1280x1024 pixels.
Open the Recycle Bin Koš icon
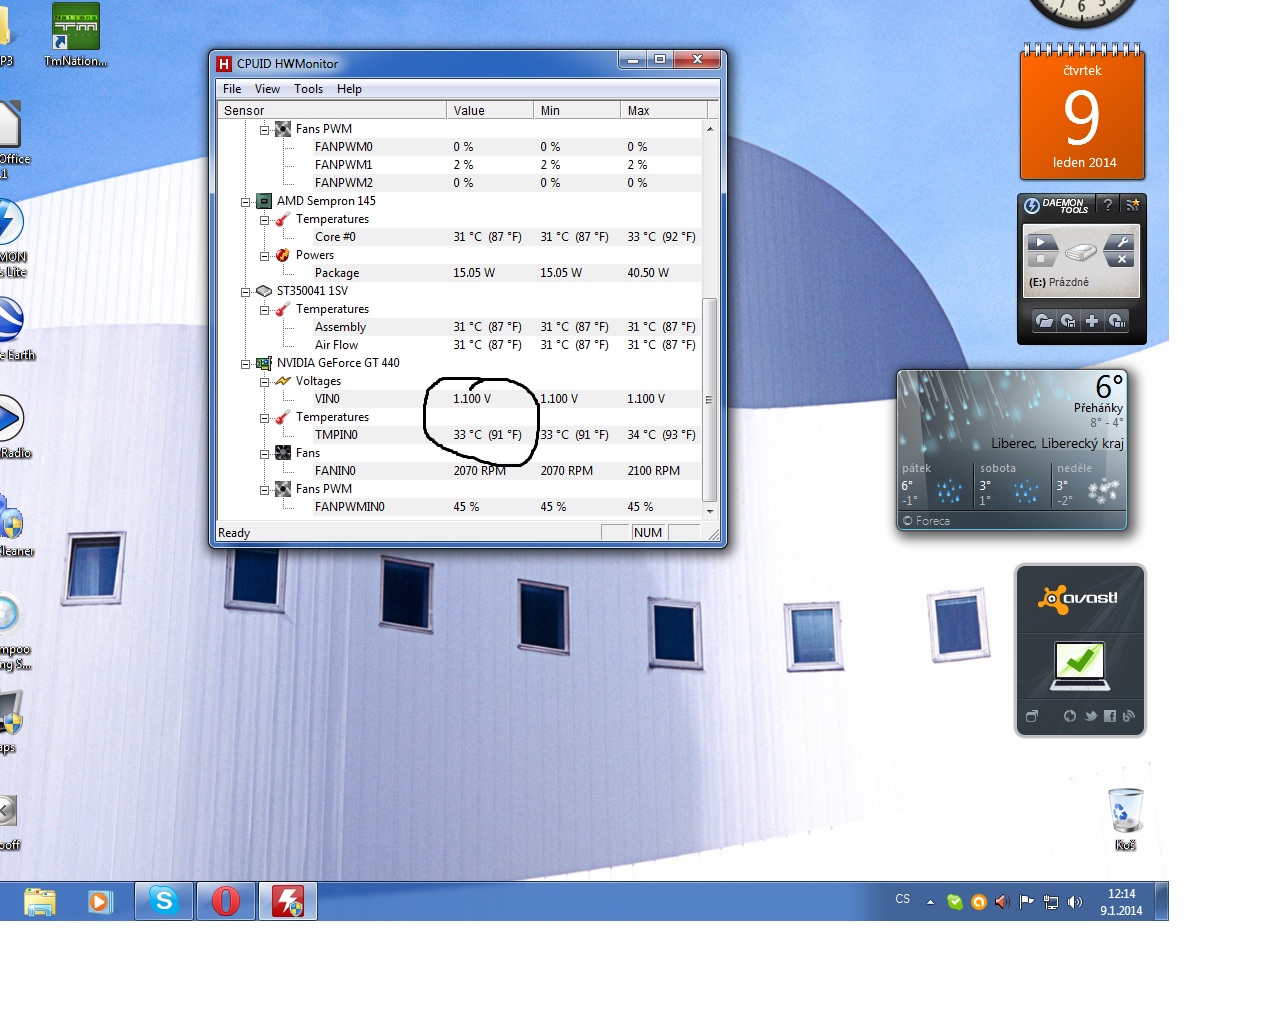[x=1126, y=819]
